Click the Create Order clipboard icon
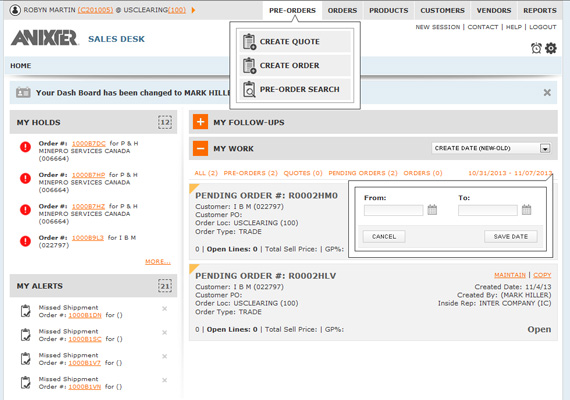The width and height of the screenshot is (570, 400). (249, 65)
